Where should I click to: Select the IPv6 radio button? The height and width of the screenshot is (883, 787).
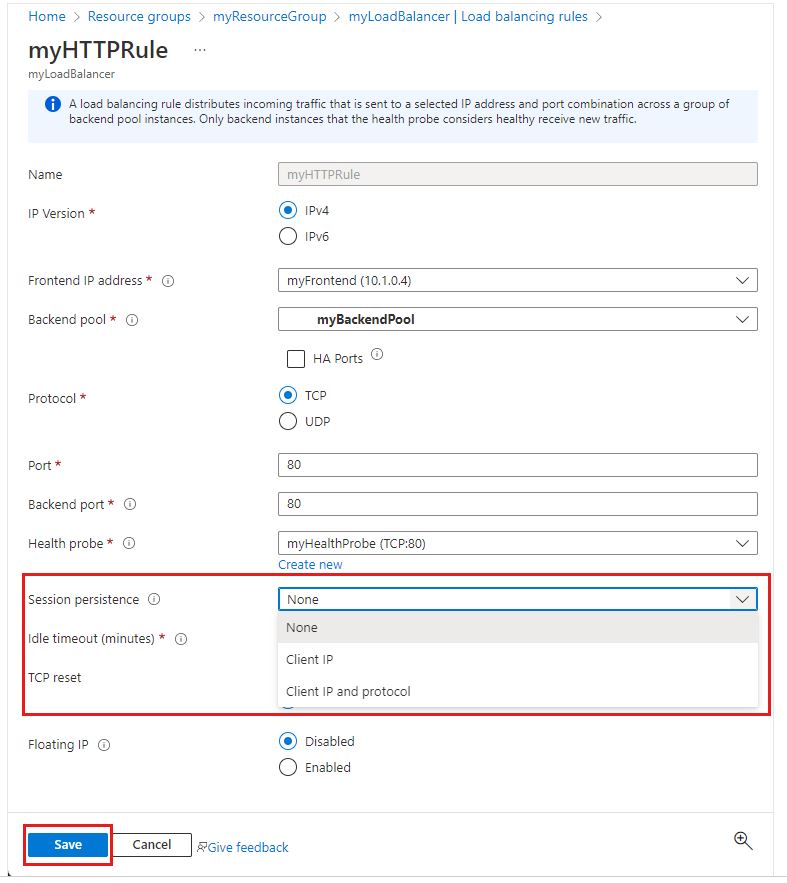[288, 237]
